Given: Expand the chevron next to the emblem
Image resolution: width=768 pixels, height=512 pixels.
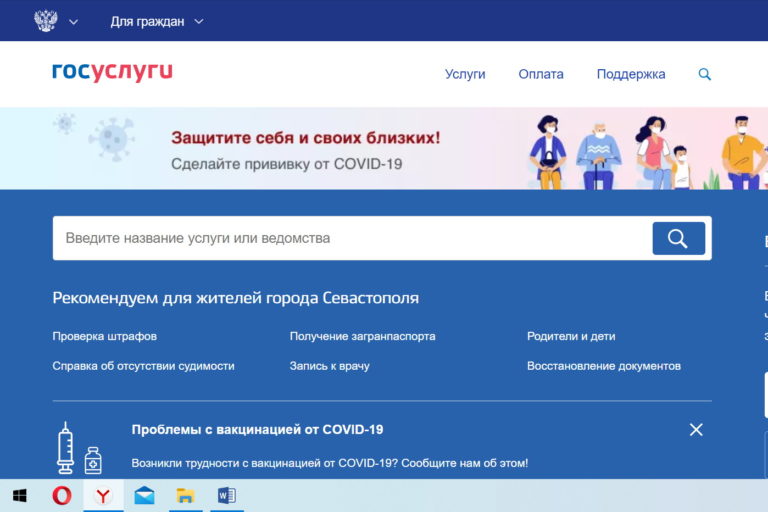Looking at the screenshot, I should (x=73, y=22).
